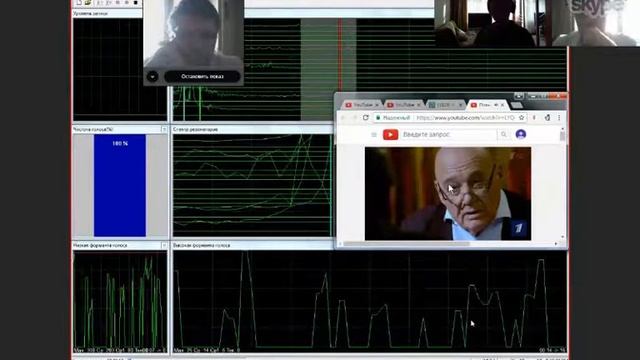Click the Chrome vertical scrollbar up arrow
Viewport: 640px width, 360px height.
562,129
